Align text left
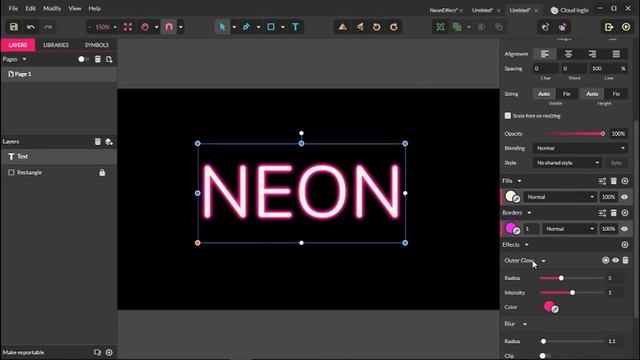Image resolution: width=640 pixels, height=360 pixels. pos(544,54)
